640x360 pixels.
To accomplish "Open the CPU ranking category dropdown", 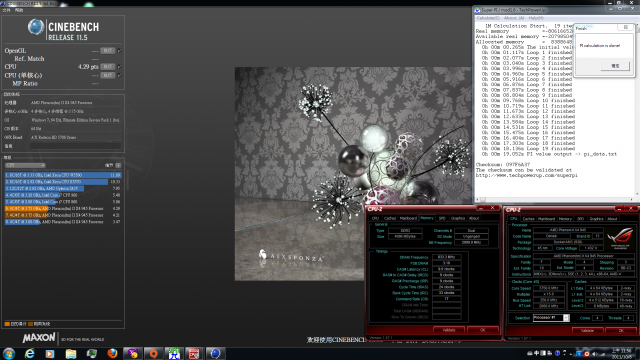I will [25, 165].
